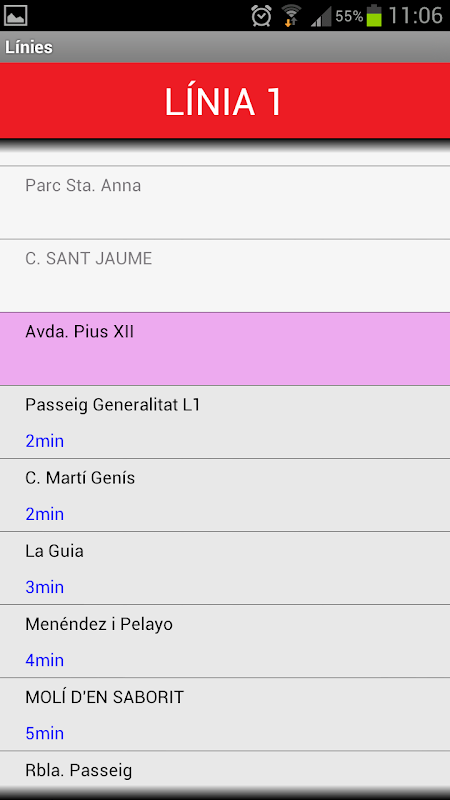The height and width of the screenshot is (800, 450).
Task: Select highlighted Avda. Pius XII stop
Action: coord(225,349)
